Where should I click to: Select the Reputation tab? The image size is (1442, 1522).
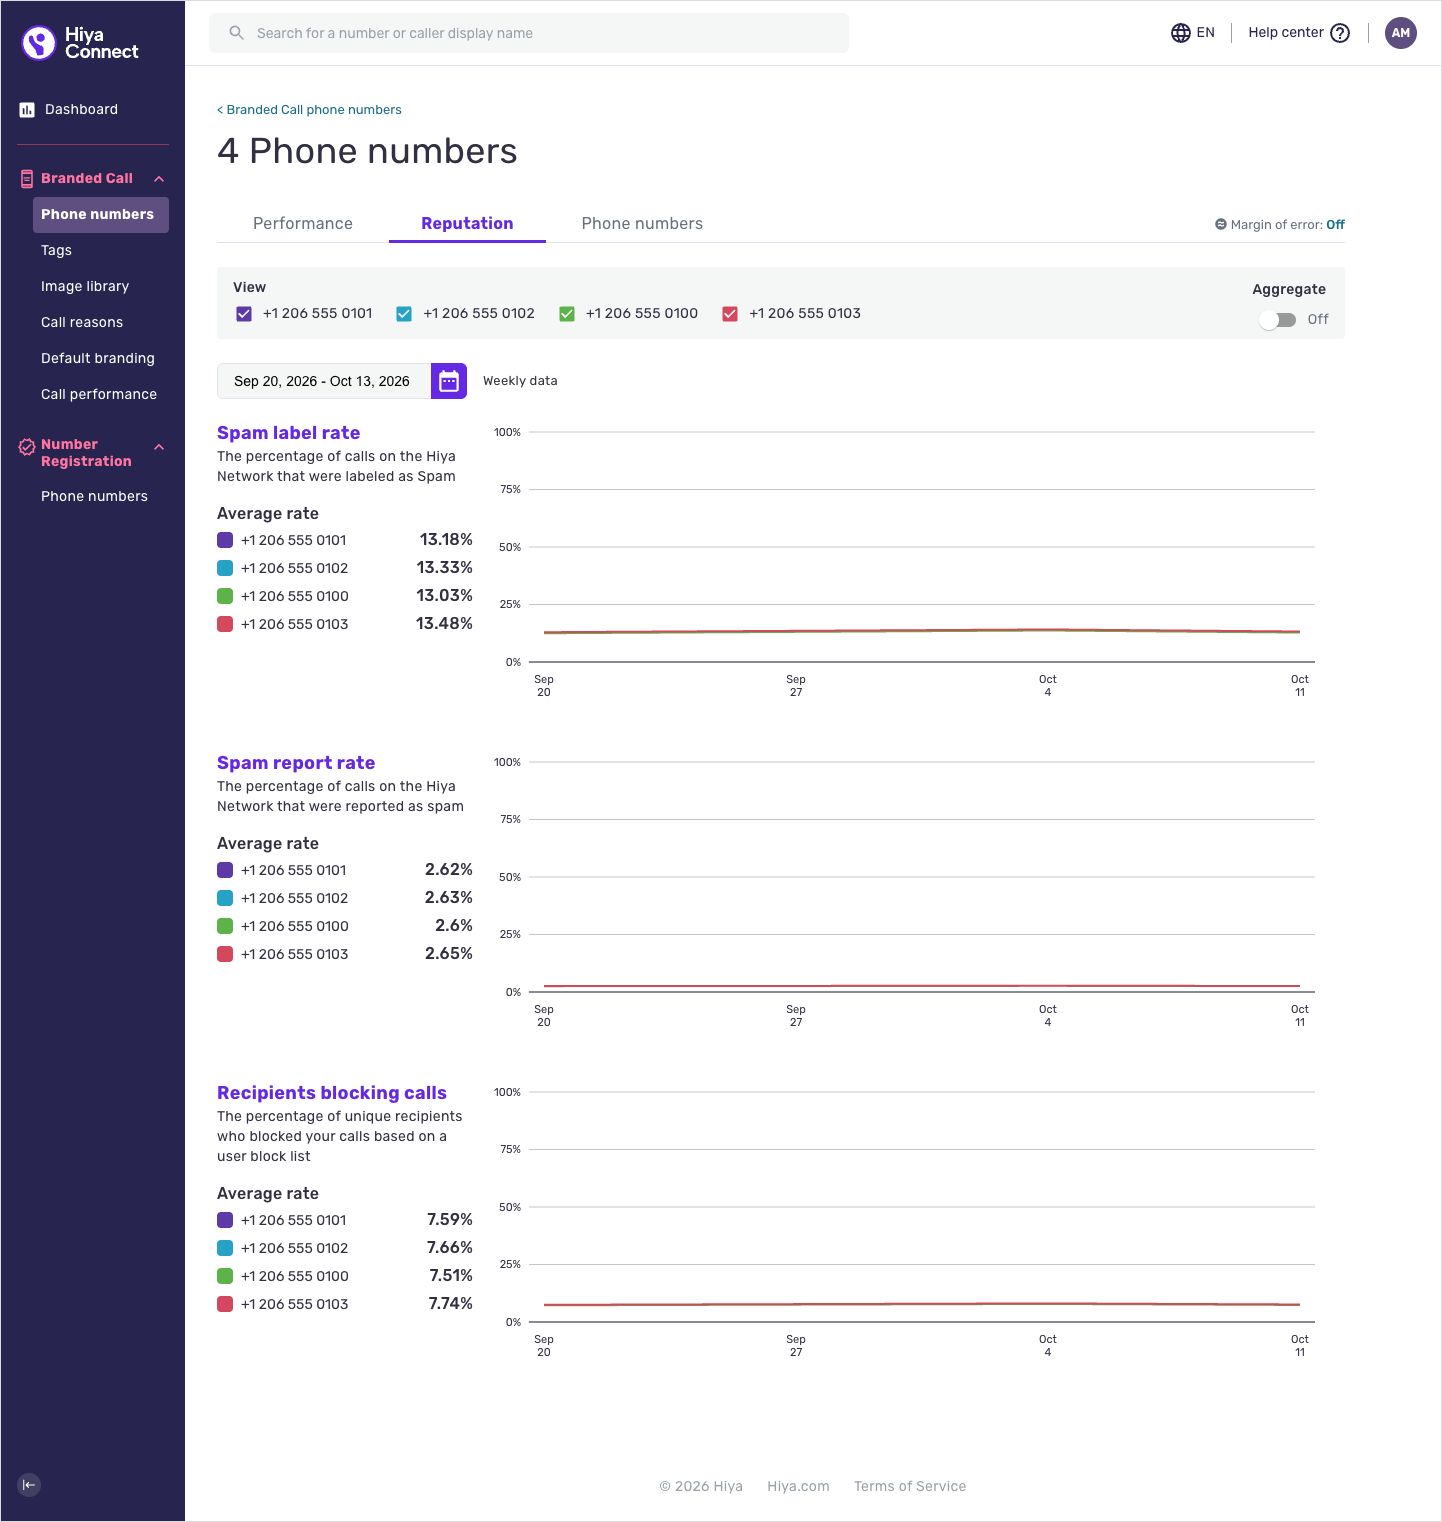(467, 224)
